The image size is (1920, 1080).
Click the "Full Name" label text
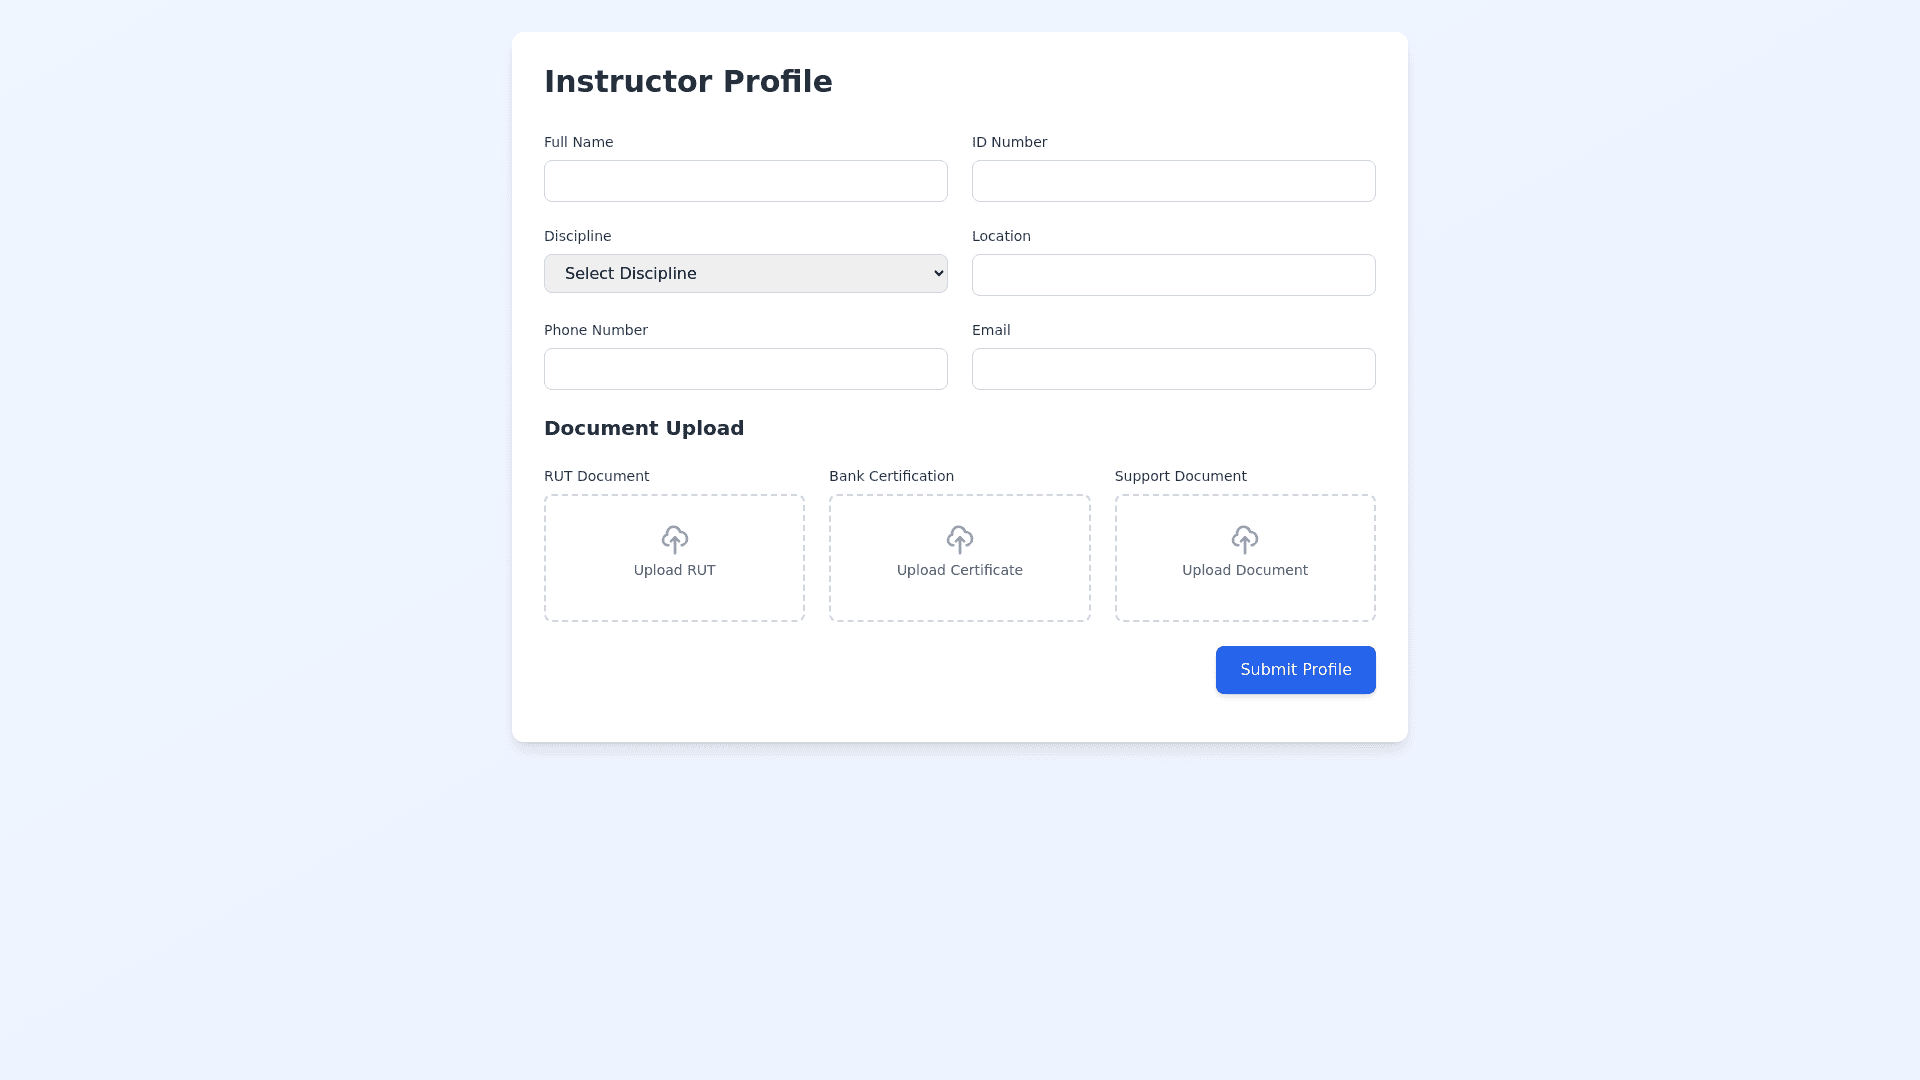(578, 142)
